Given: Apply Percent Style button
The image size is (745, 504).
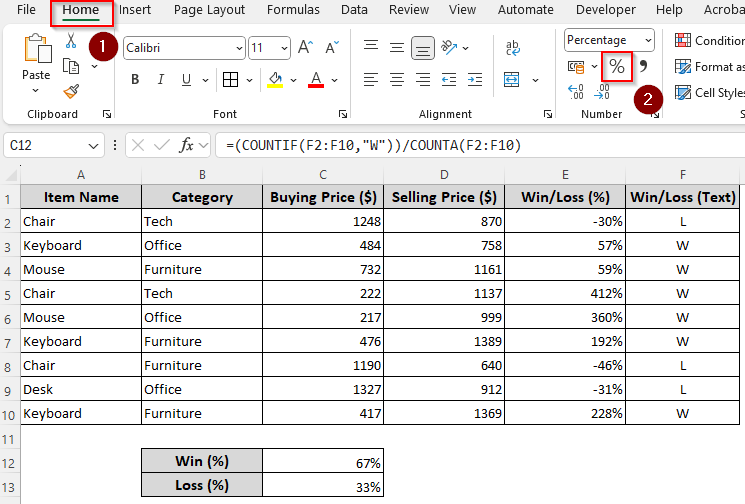Looking at the screenshot, I should point(617,67).
